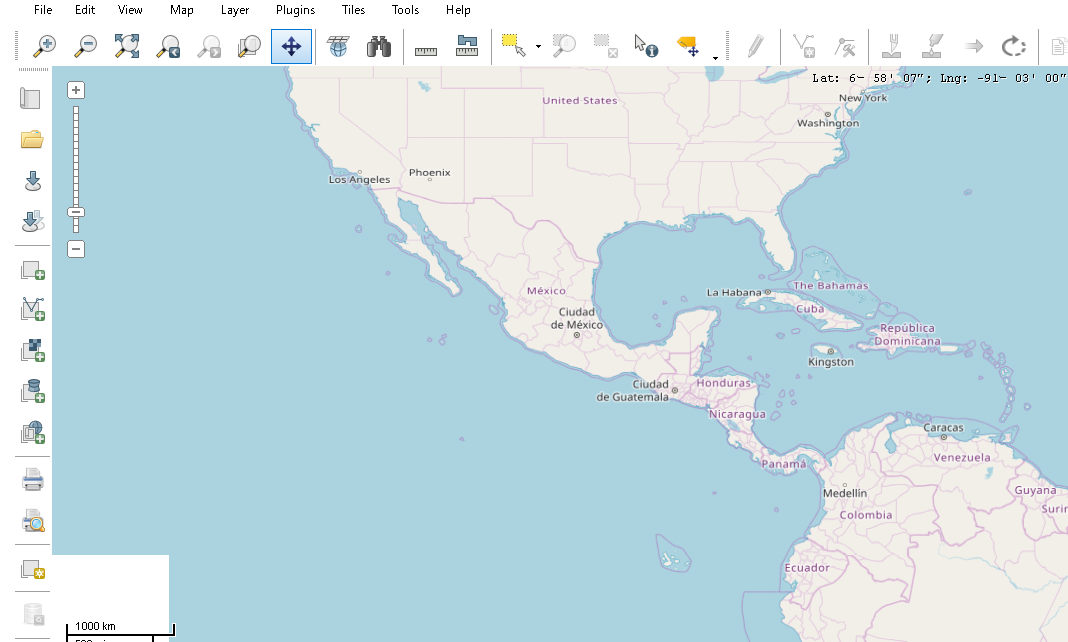Select the feature info tool

[x=645, y=46]
